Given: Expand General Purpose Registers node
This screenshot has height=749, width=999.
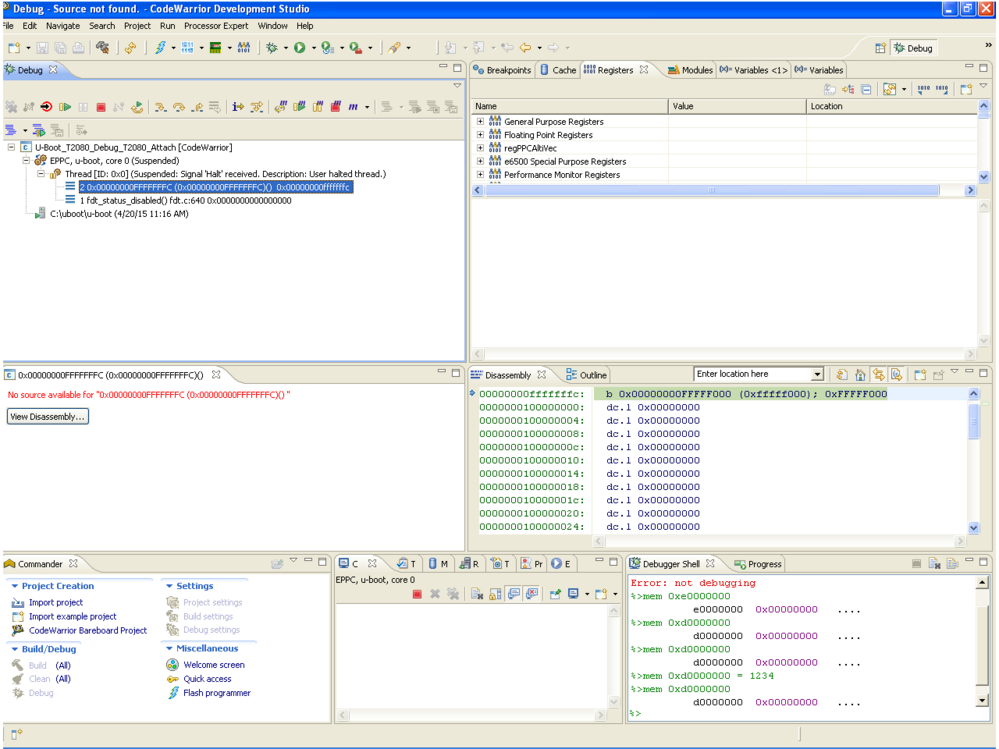Looking at the screenshot, I should tap(480, 122).
